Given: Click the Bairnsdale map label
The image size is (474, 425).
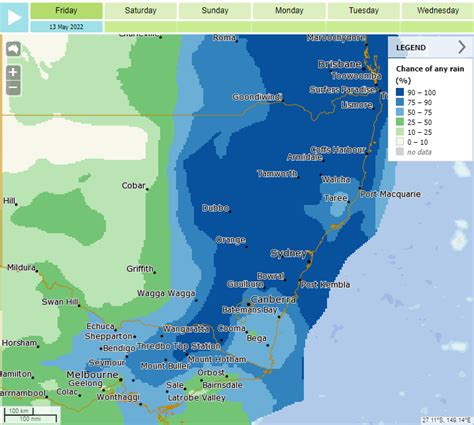Looking at the screenshot, I should coord(222,385).
